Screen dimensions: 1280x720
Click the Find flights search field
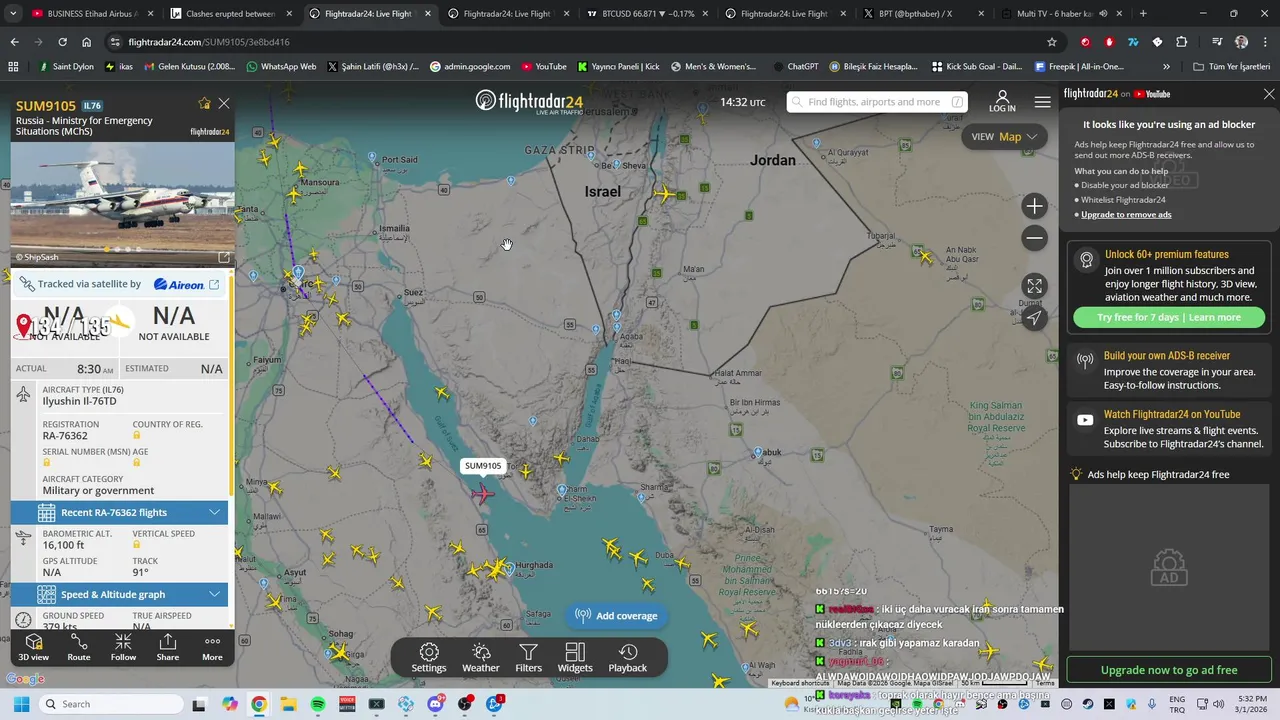tap(877, 102)
